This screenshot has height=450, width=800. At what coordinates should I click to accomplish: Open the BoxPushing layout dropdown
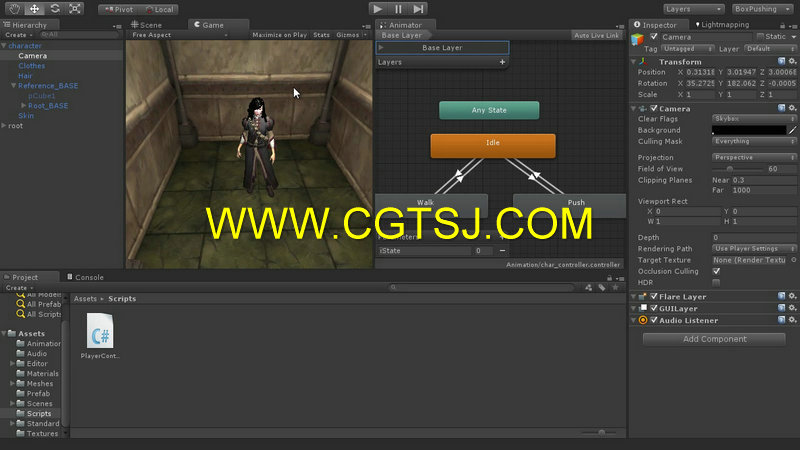762,9
